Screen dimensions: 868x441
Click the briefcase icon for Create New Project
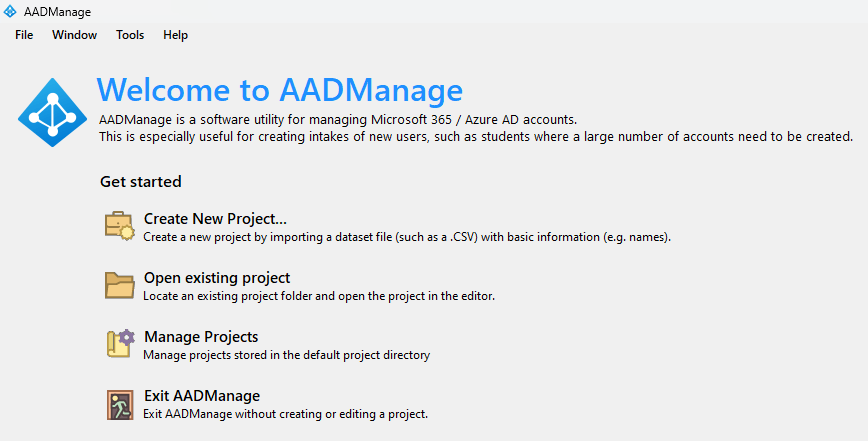[120, 226]
